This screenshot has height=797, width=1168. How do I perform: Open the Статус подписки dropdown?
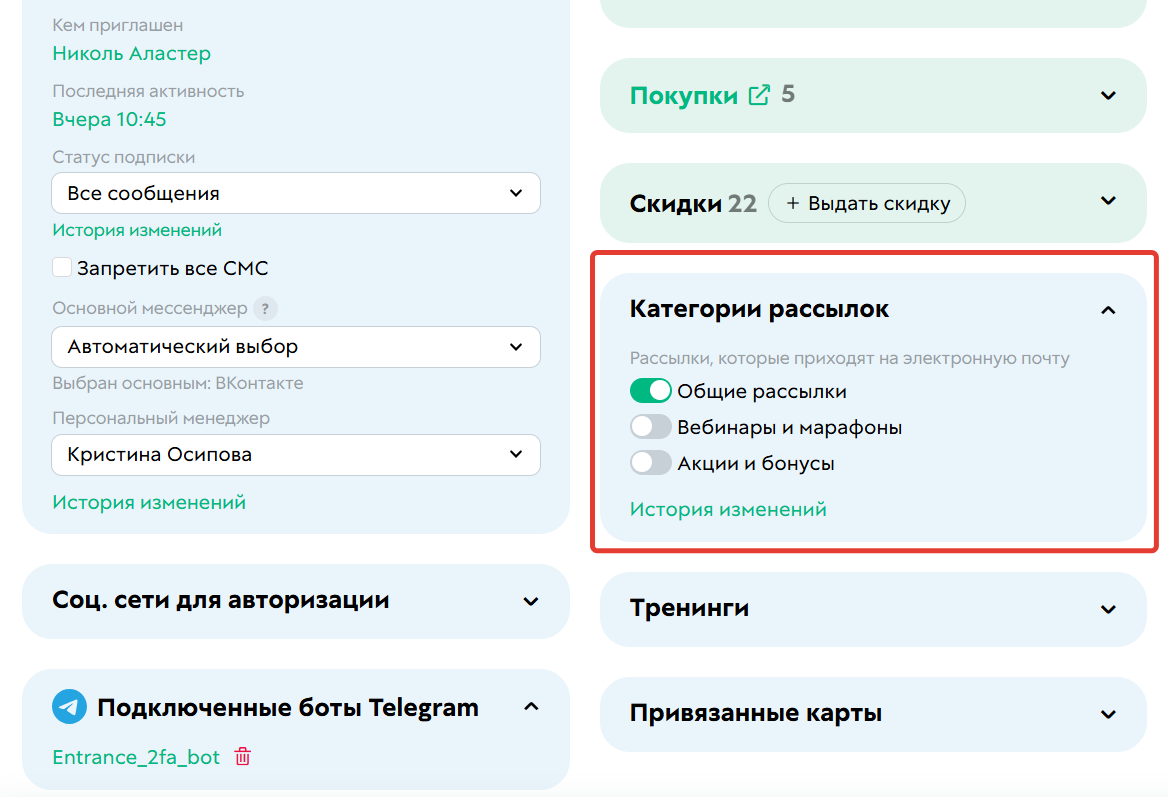(295, 192)
